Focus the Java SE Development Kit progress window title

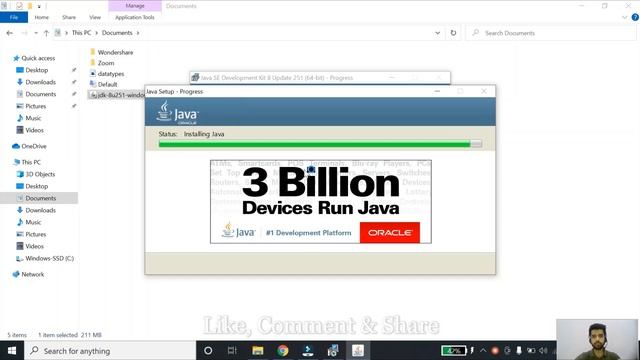point(277,78)
